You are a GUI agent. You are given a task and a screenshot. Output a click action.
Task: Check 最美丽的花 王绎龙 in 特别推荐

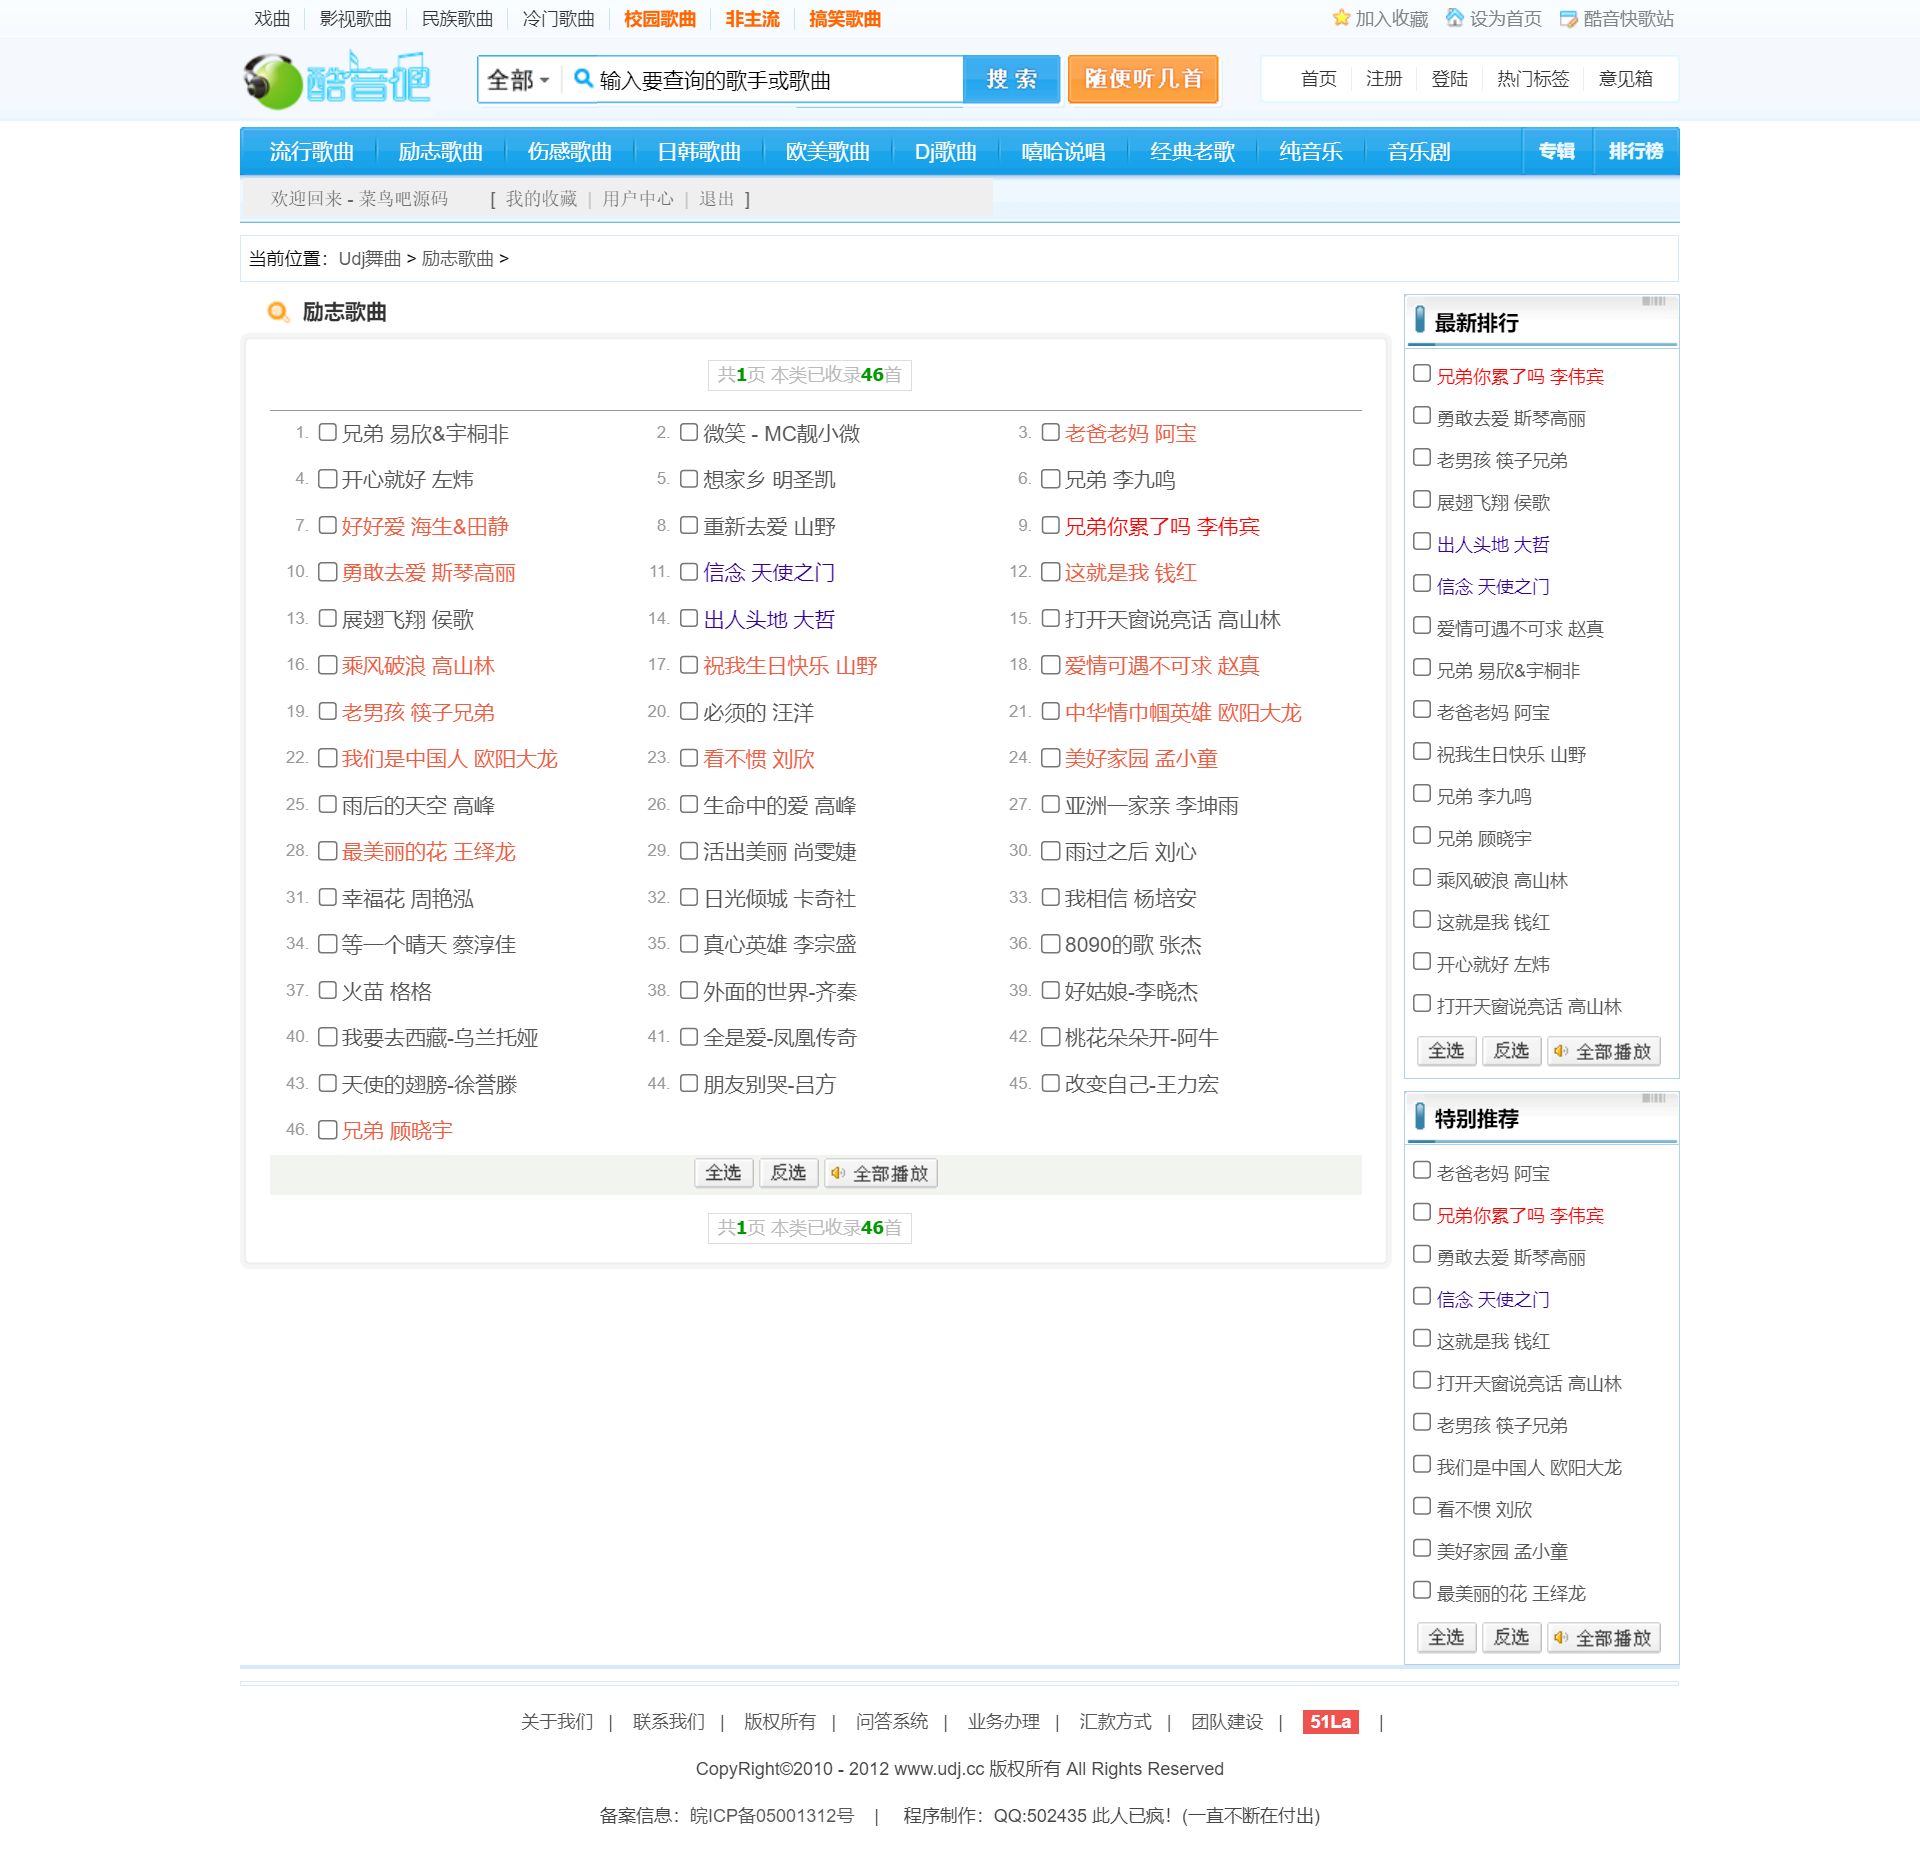point(1422,1591)
